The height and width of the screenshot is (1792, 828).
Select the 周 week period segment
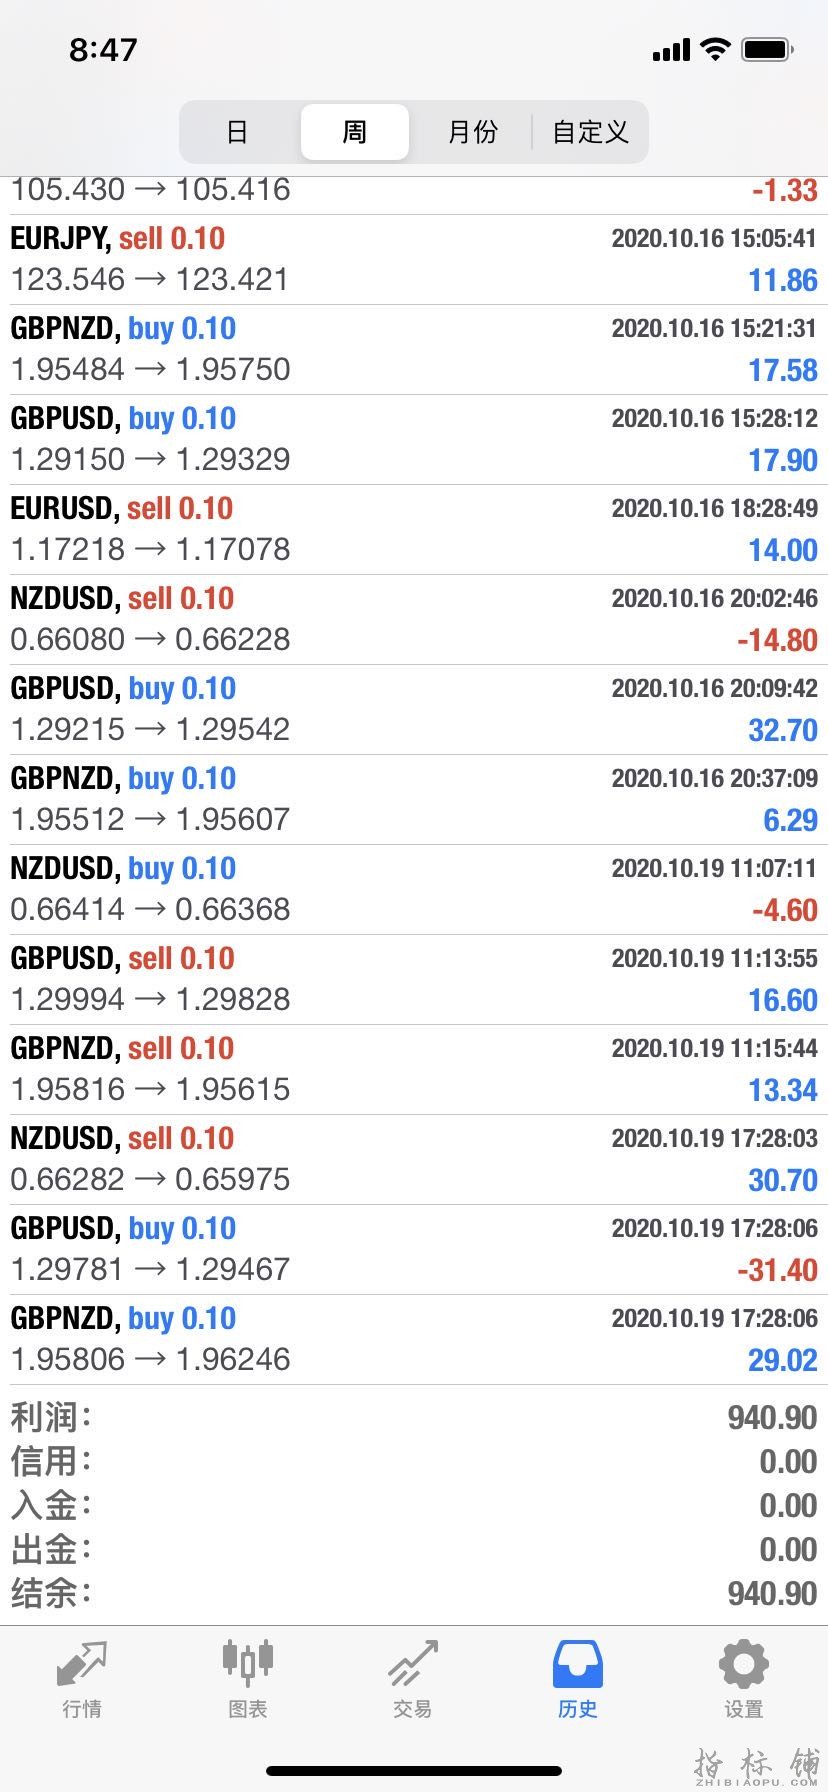(355, 132)
